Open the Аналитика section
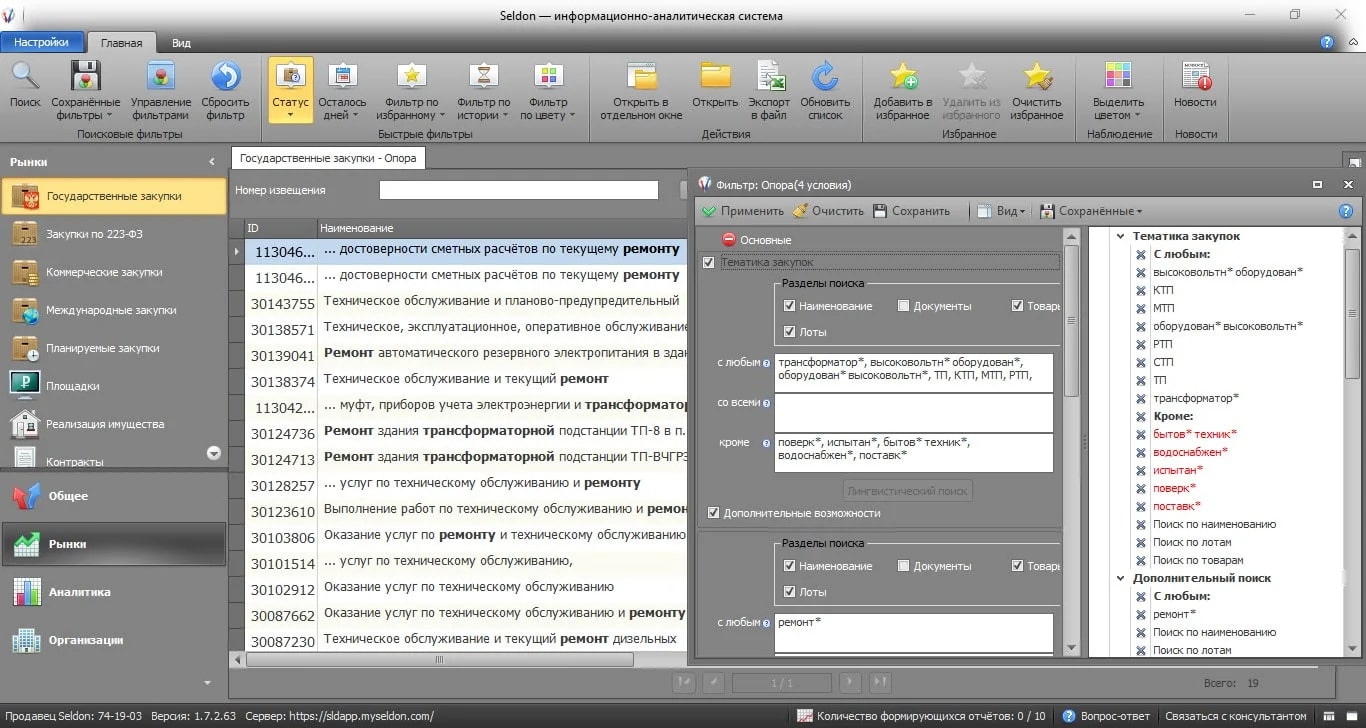The width and height of the screenshot is (1366, 728). pyautogui.click(x=114, y=592)
